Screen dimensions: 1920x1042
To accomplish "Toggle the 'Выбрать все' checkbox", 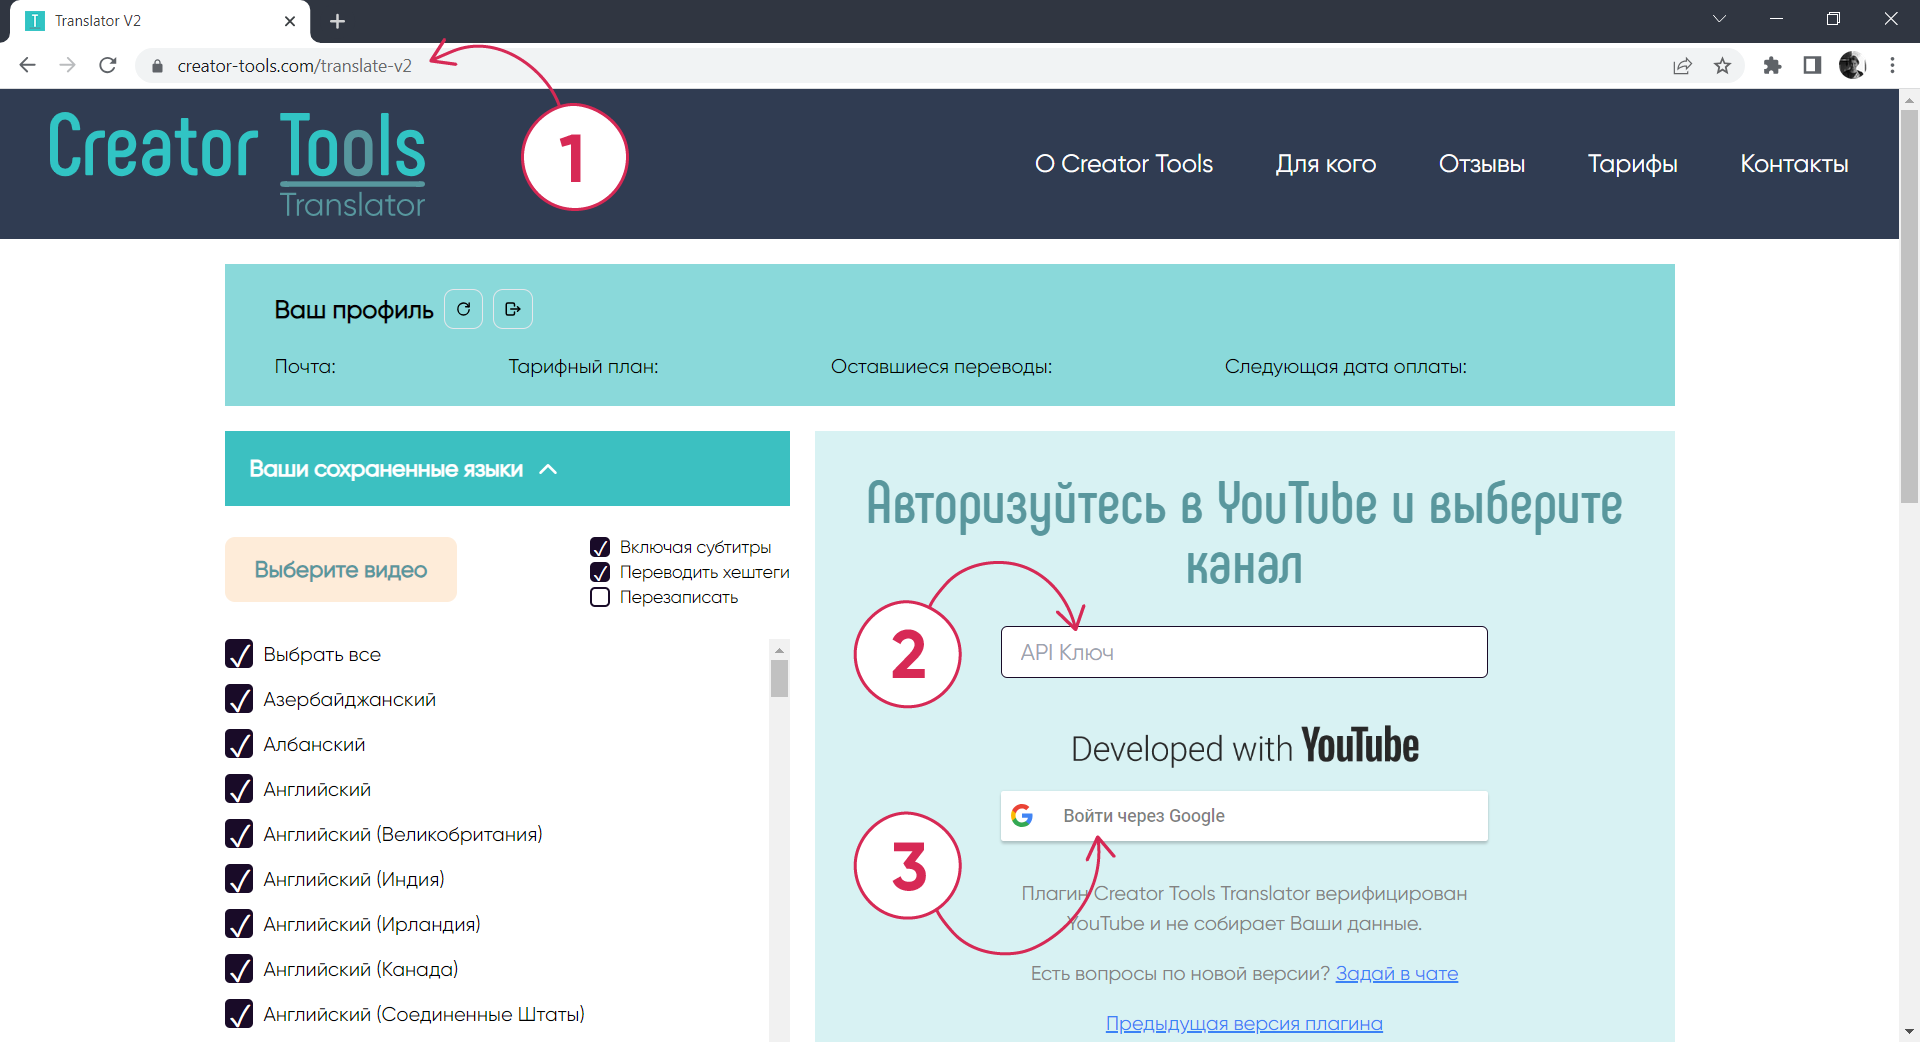I will (x=239, y=654).
